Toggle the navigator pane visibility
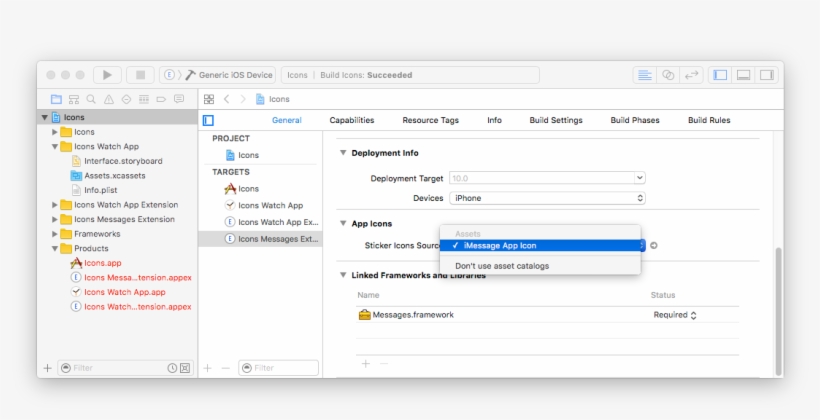820x420 pixels. [x=720, y=75]
